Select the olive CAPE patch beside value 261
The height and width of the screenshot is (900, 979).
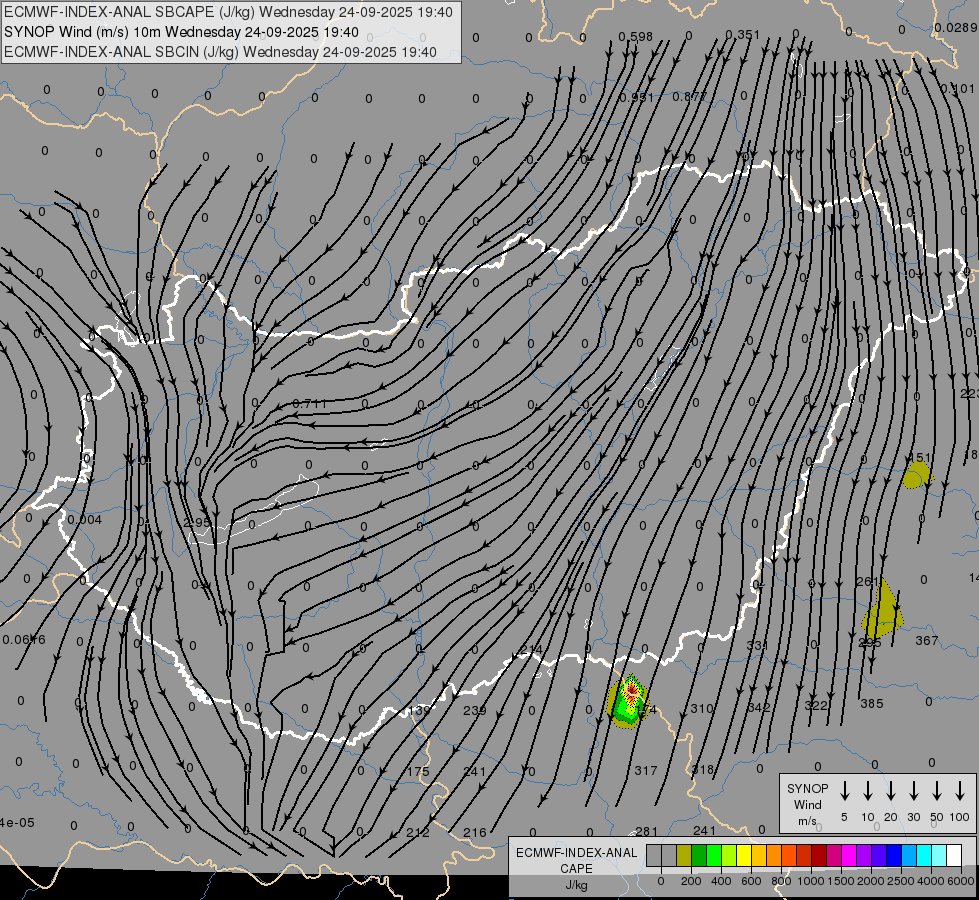(x=882, y=606)
